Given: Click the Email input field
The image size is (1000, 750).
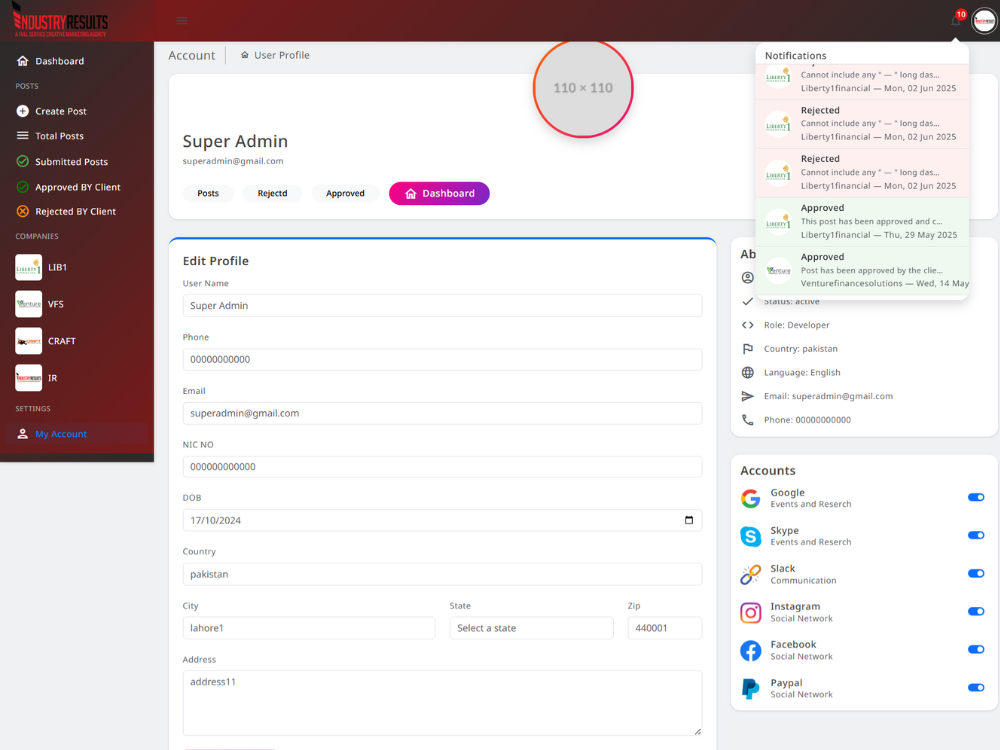Looking at the screenshot, I should (x=442, y=413).
